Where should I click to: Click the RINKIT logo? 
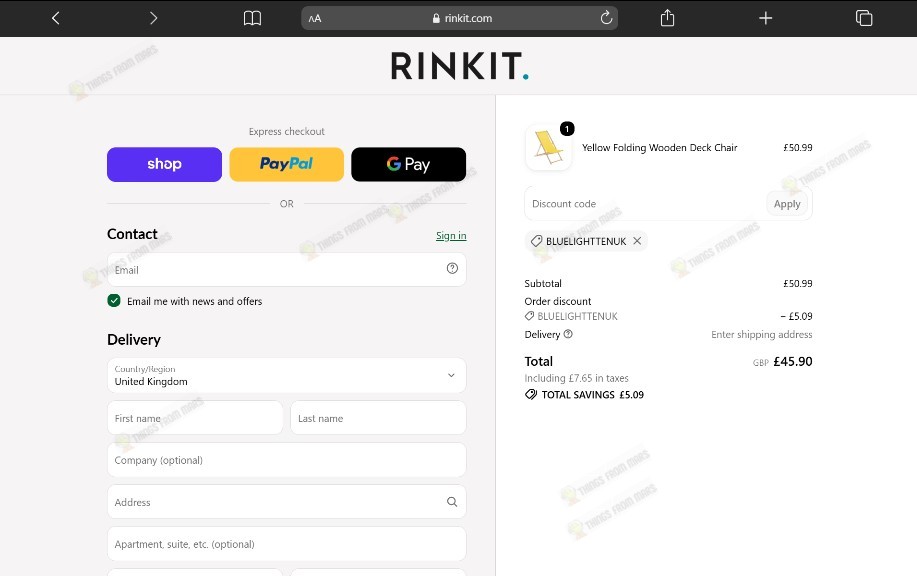[460, 65]
